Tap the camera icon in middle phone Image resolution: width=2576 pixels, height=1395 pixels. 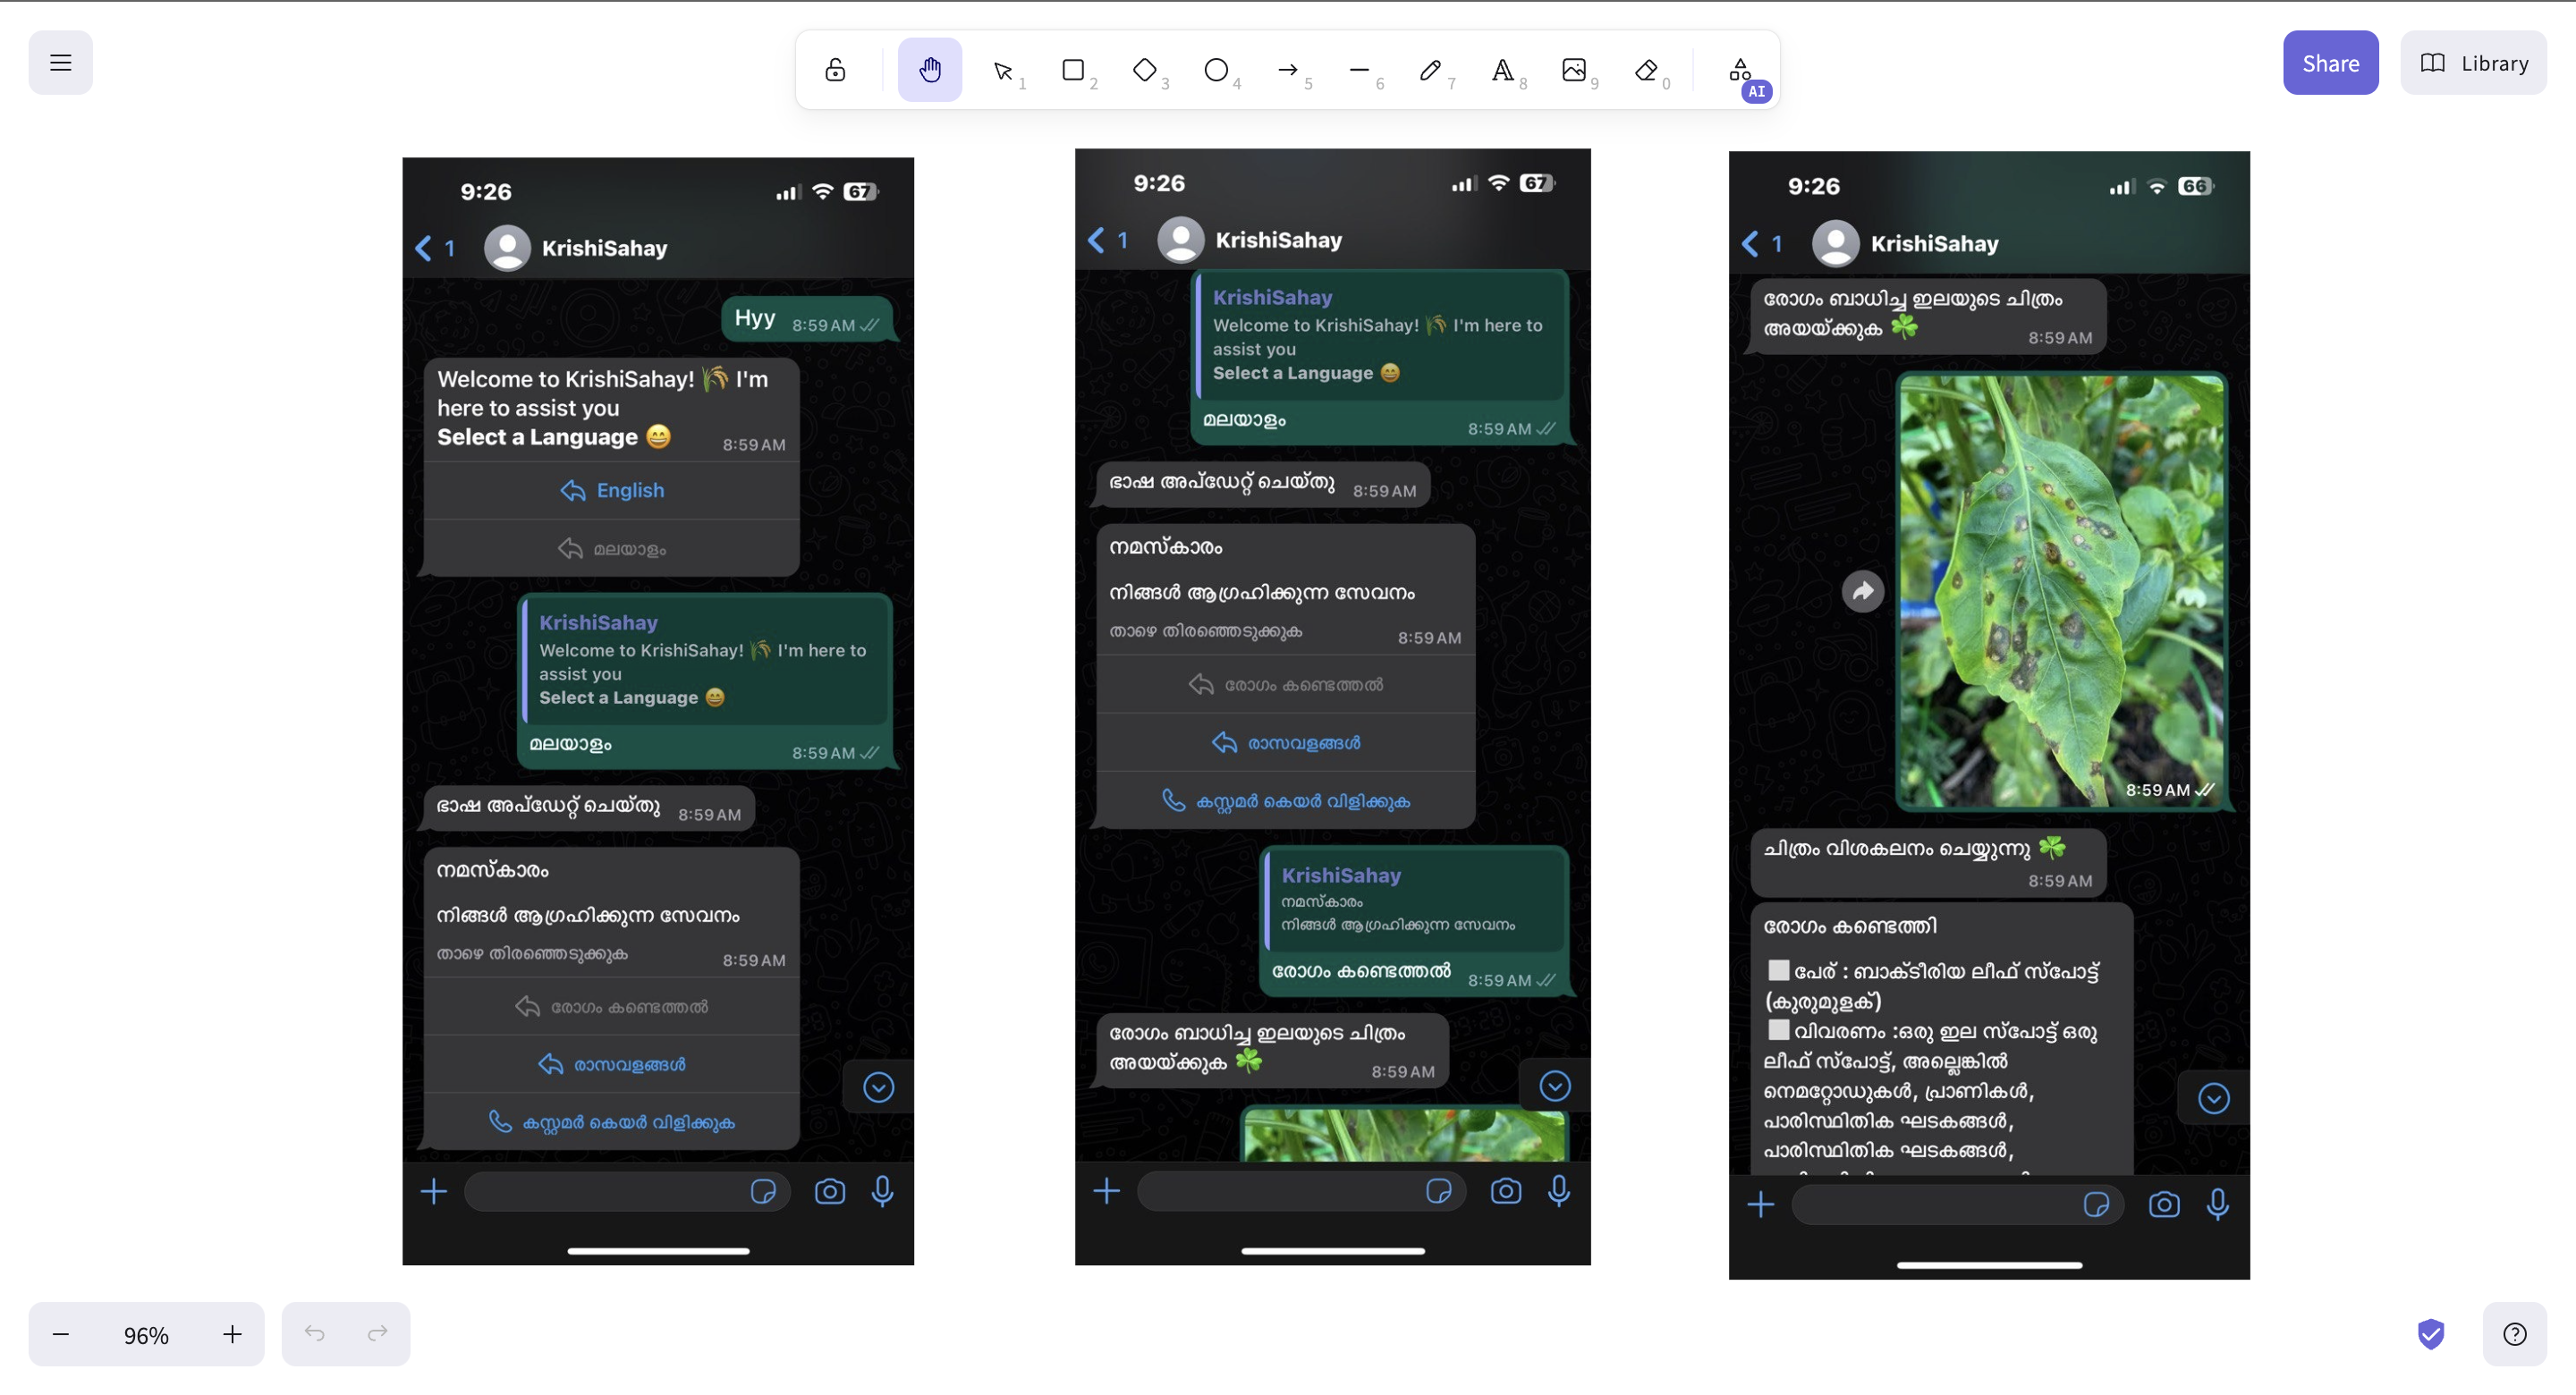[1506, 1190]
